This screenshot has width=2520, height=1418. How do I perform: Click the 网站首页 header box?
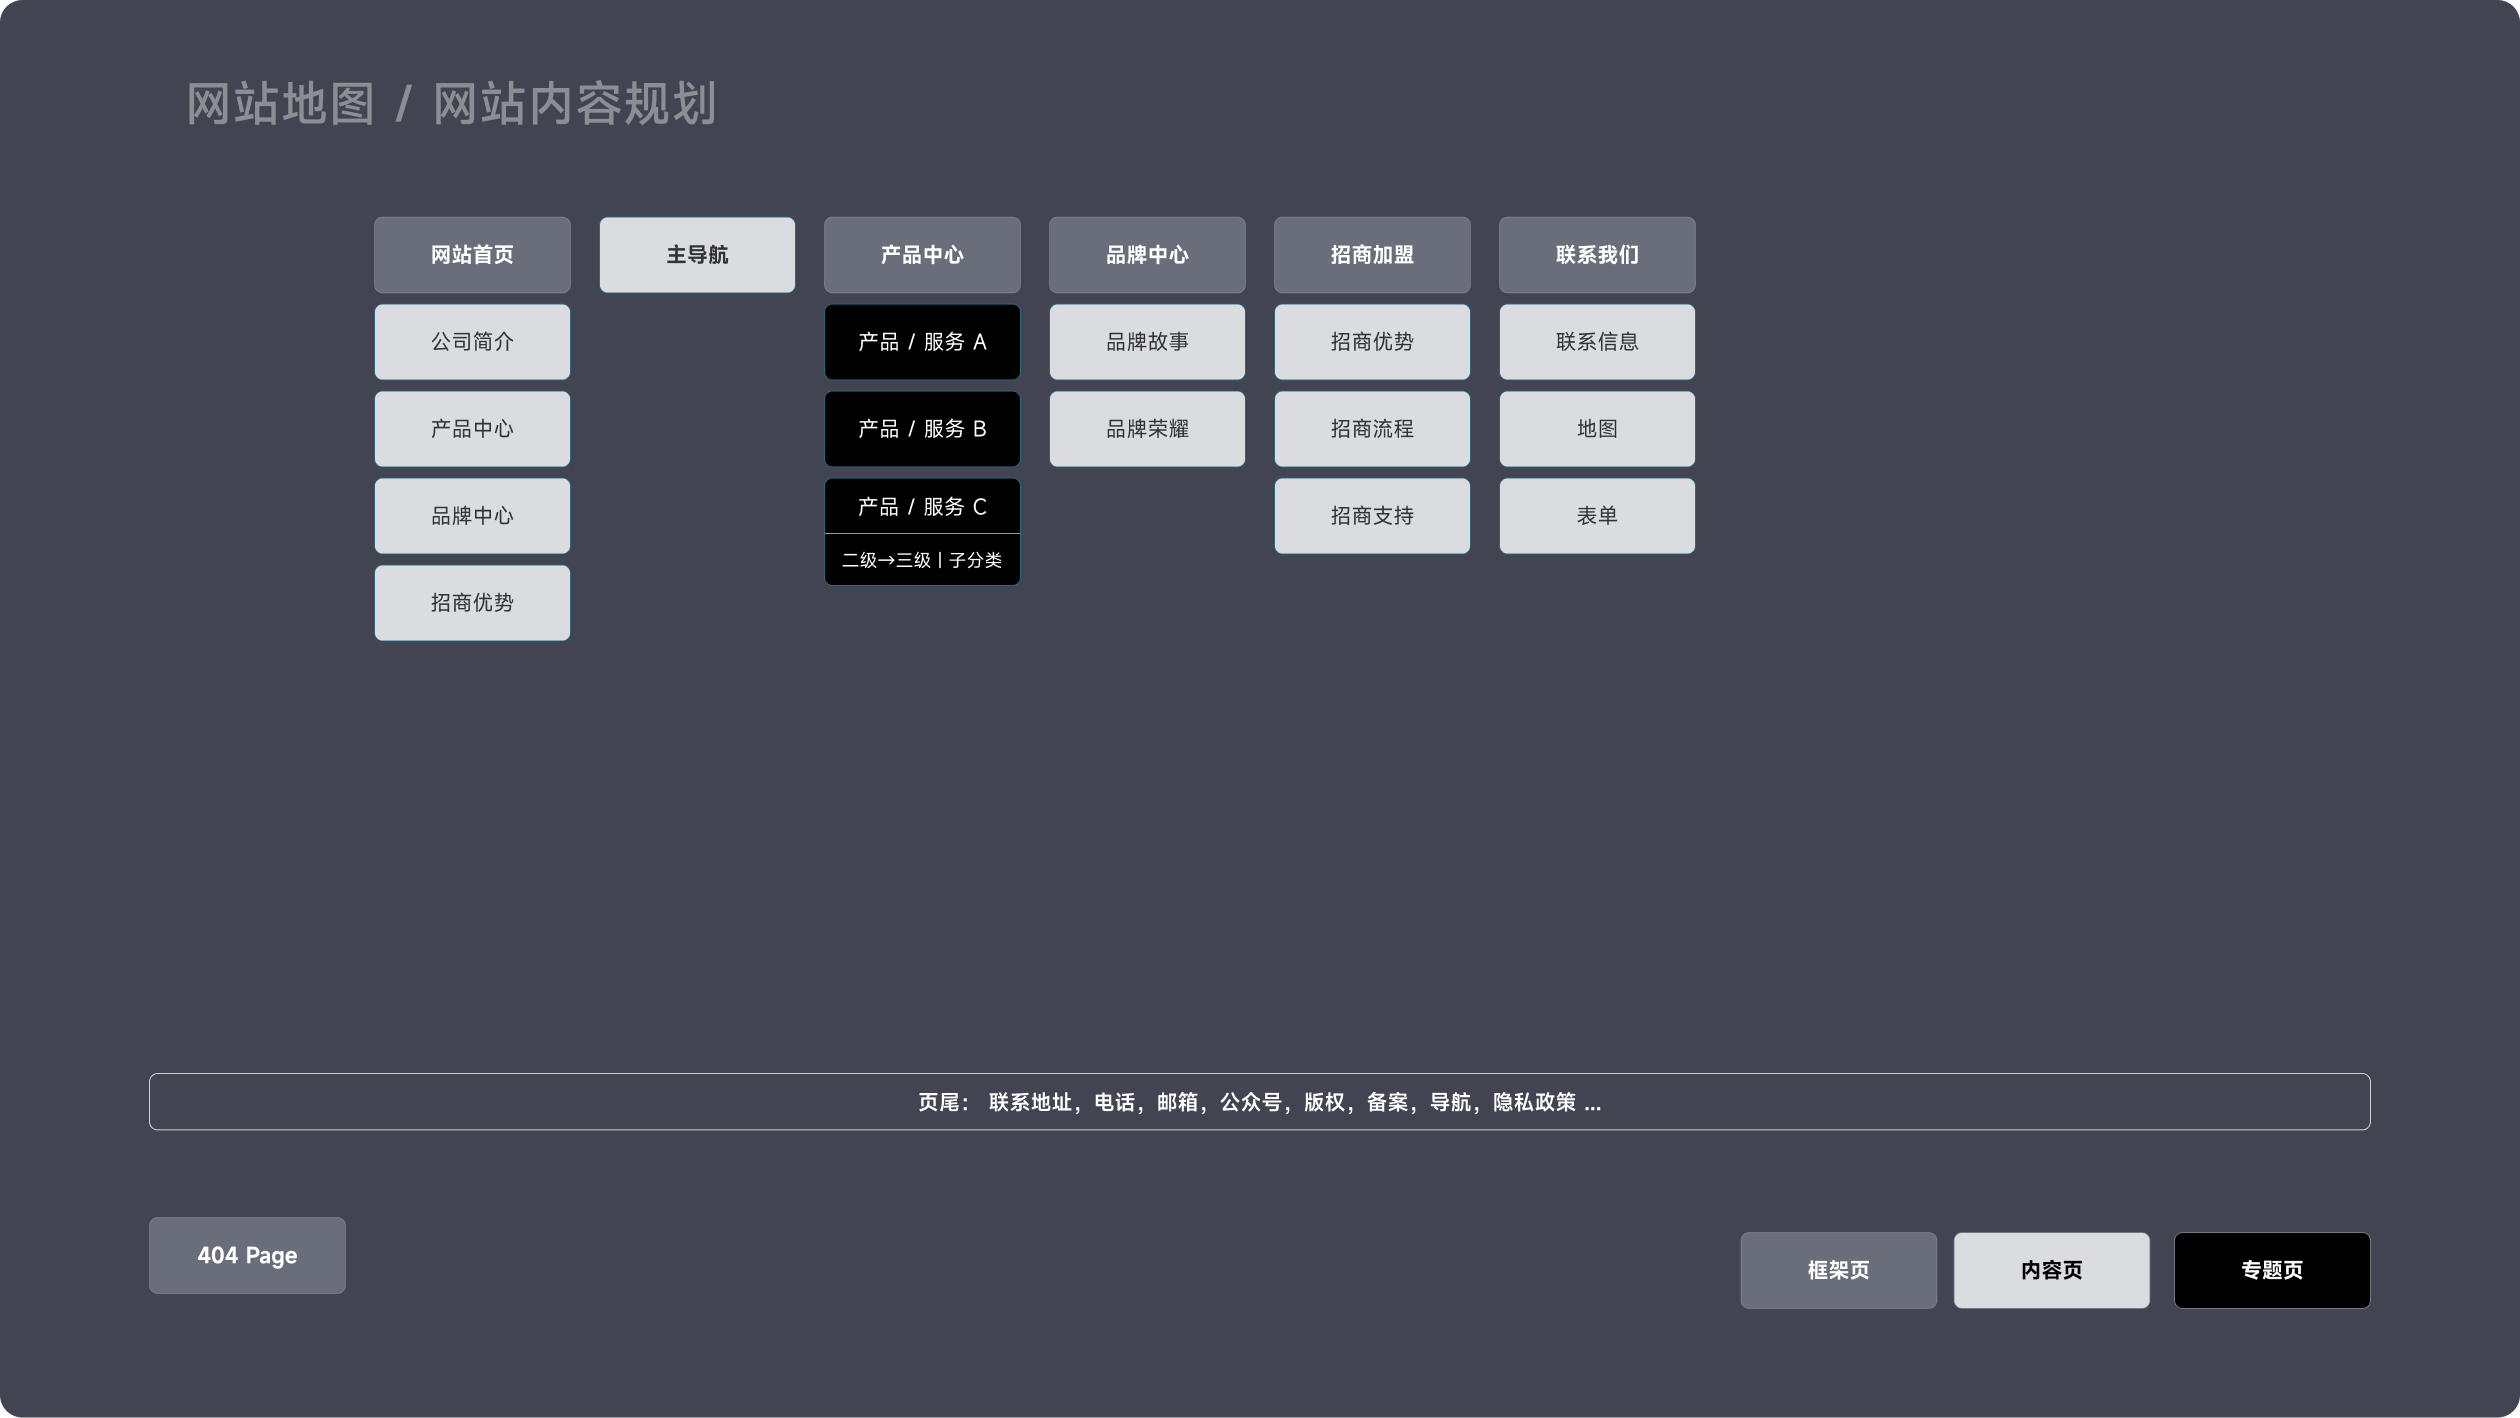[472, 255]
